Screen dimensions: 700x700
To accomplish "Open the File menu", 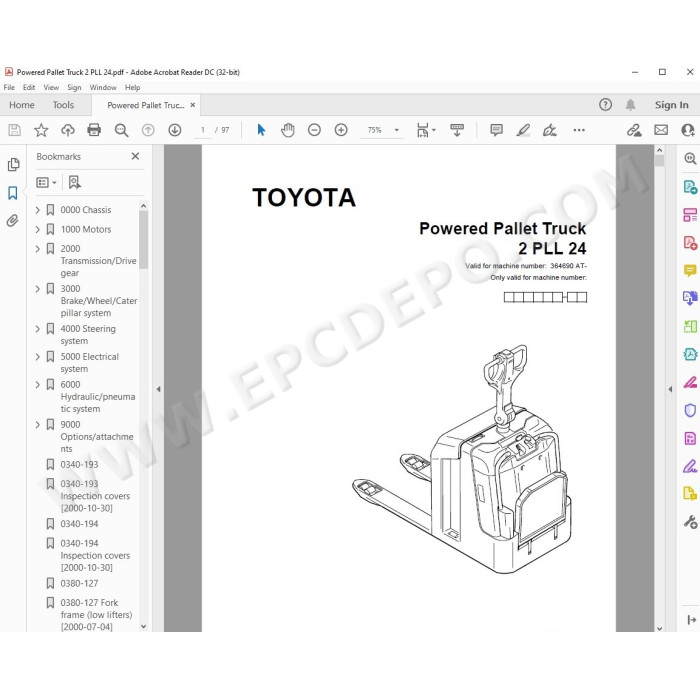I will click(x=9, y=88).
